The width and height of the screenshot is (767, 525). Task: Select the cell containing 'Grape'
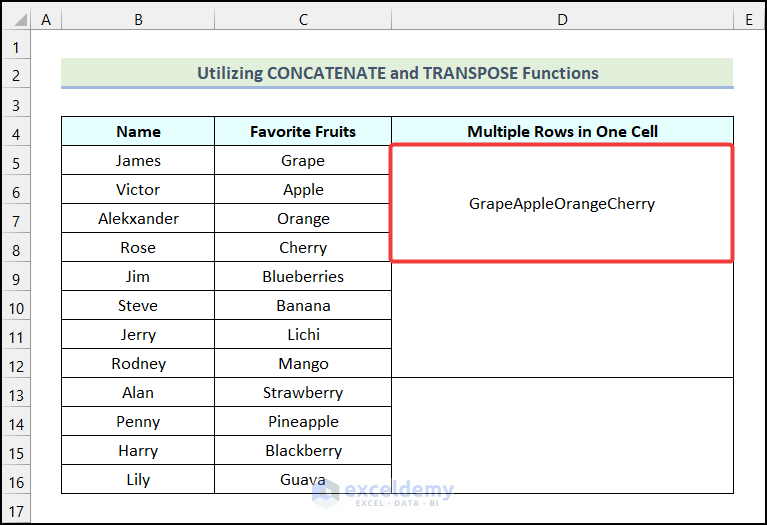[x=303, y=160]
